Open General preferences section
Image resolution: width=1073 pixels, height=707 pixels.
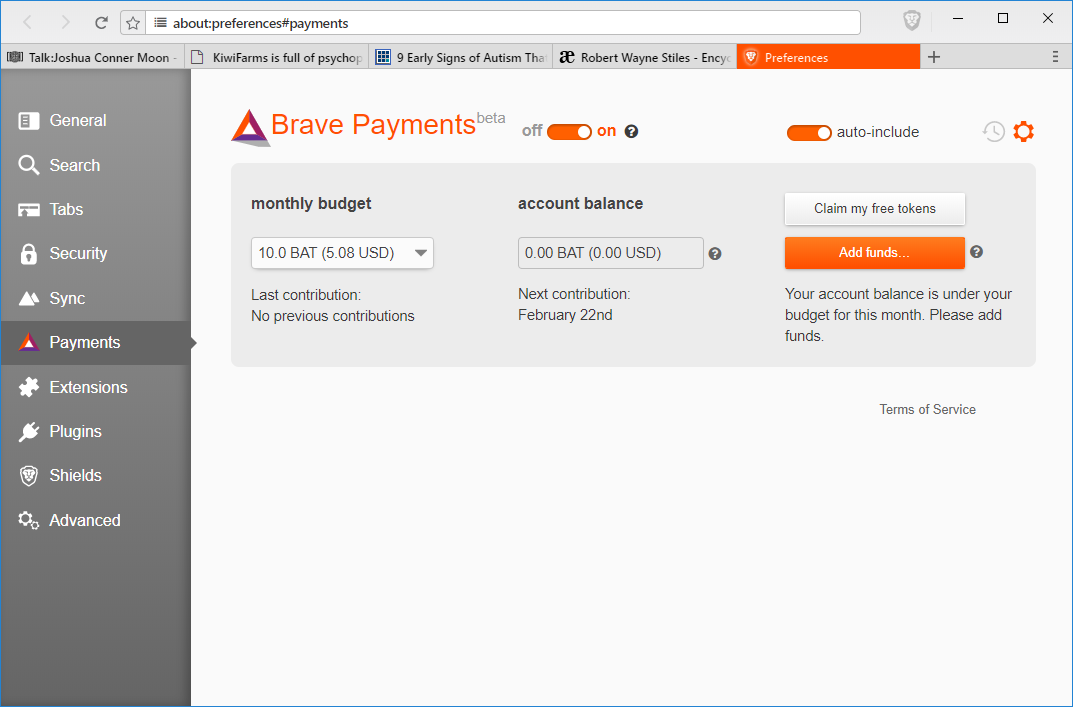[x=96, y=120]
